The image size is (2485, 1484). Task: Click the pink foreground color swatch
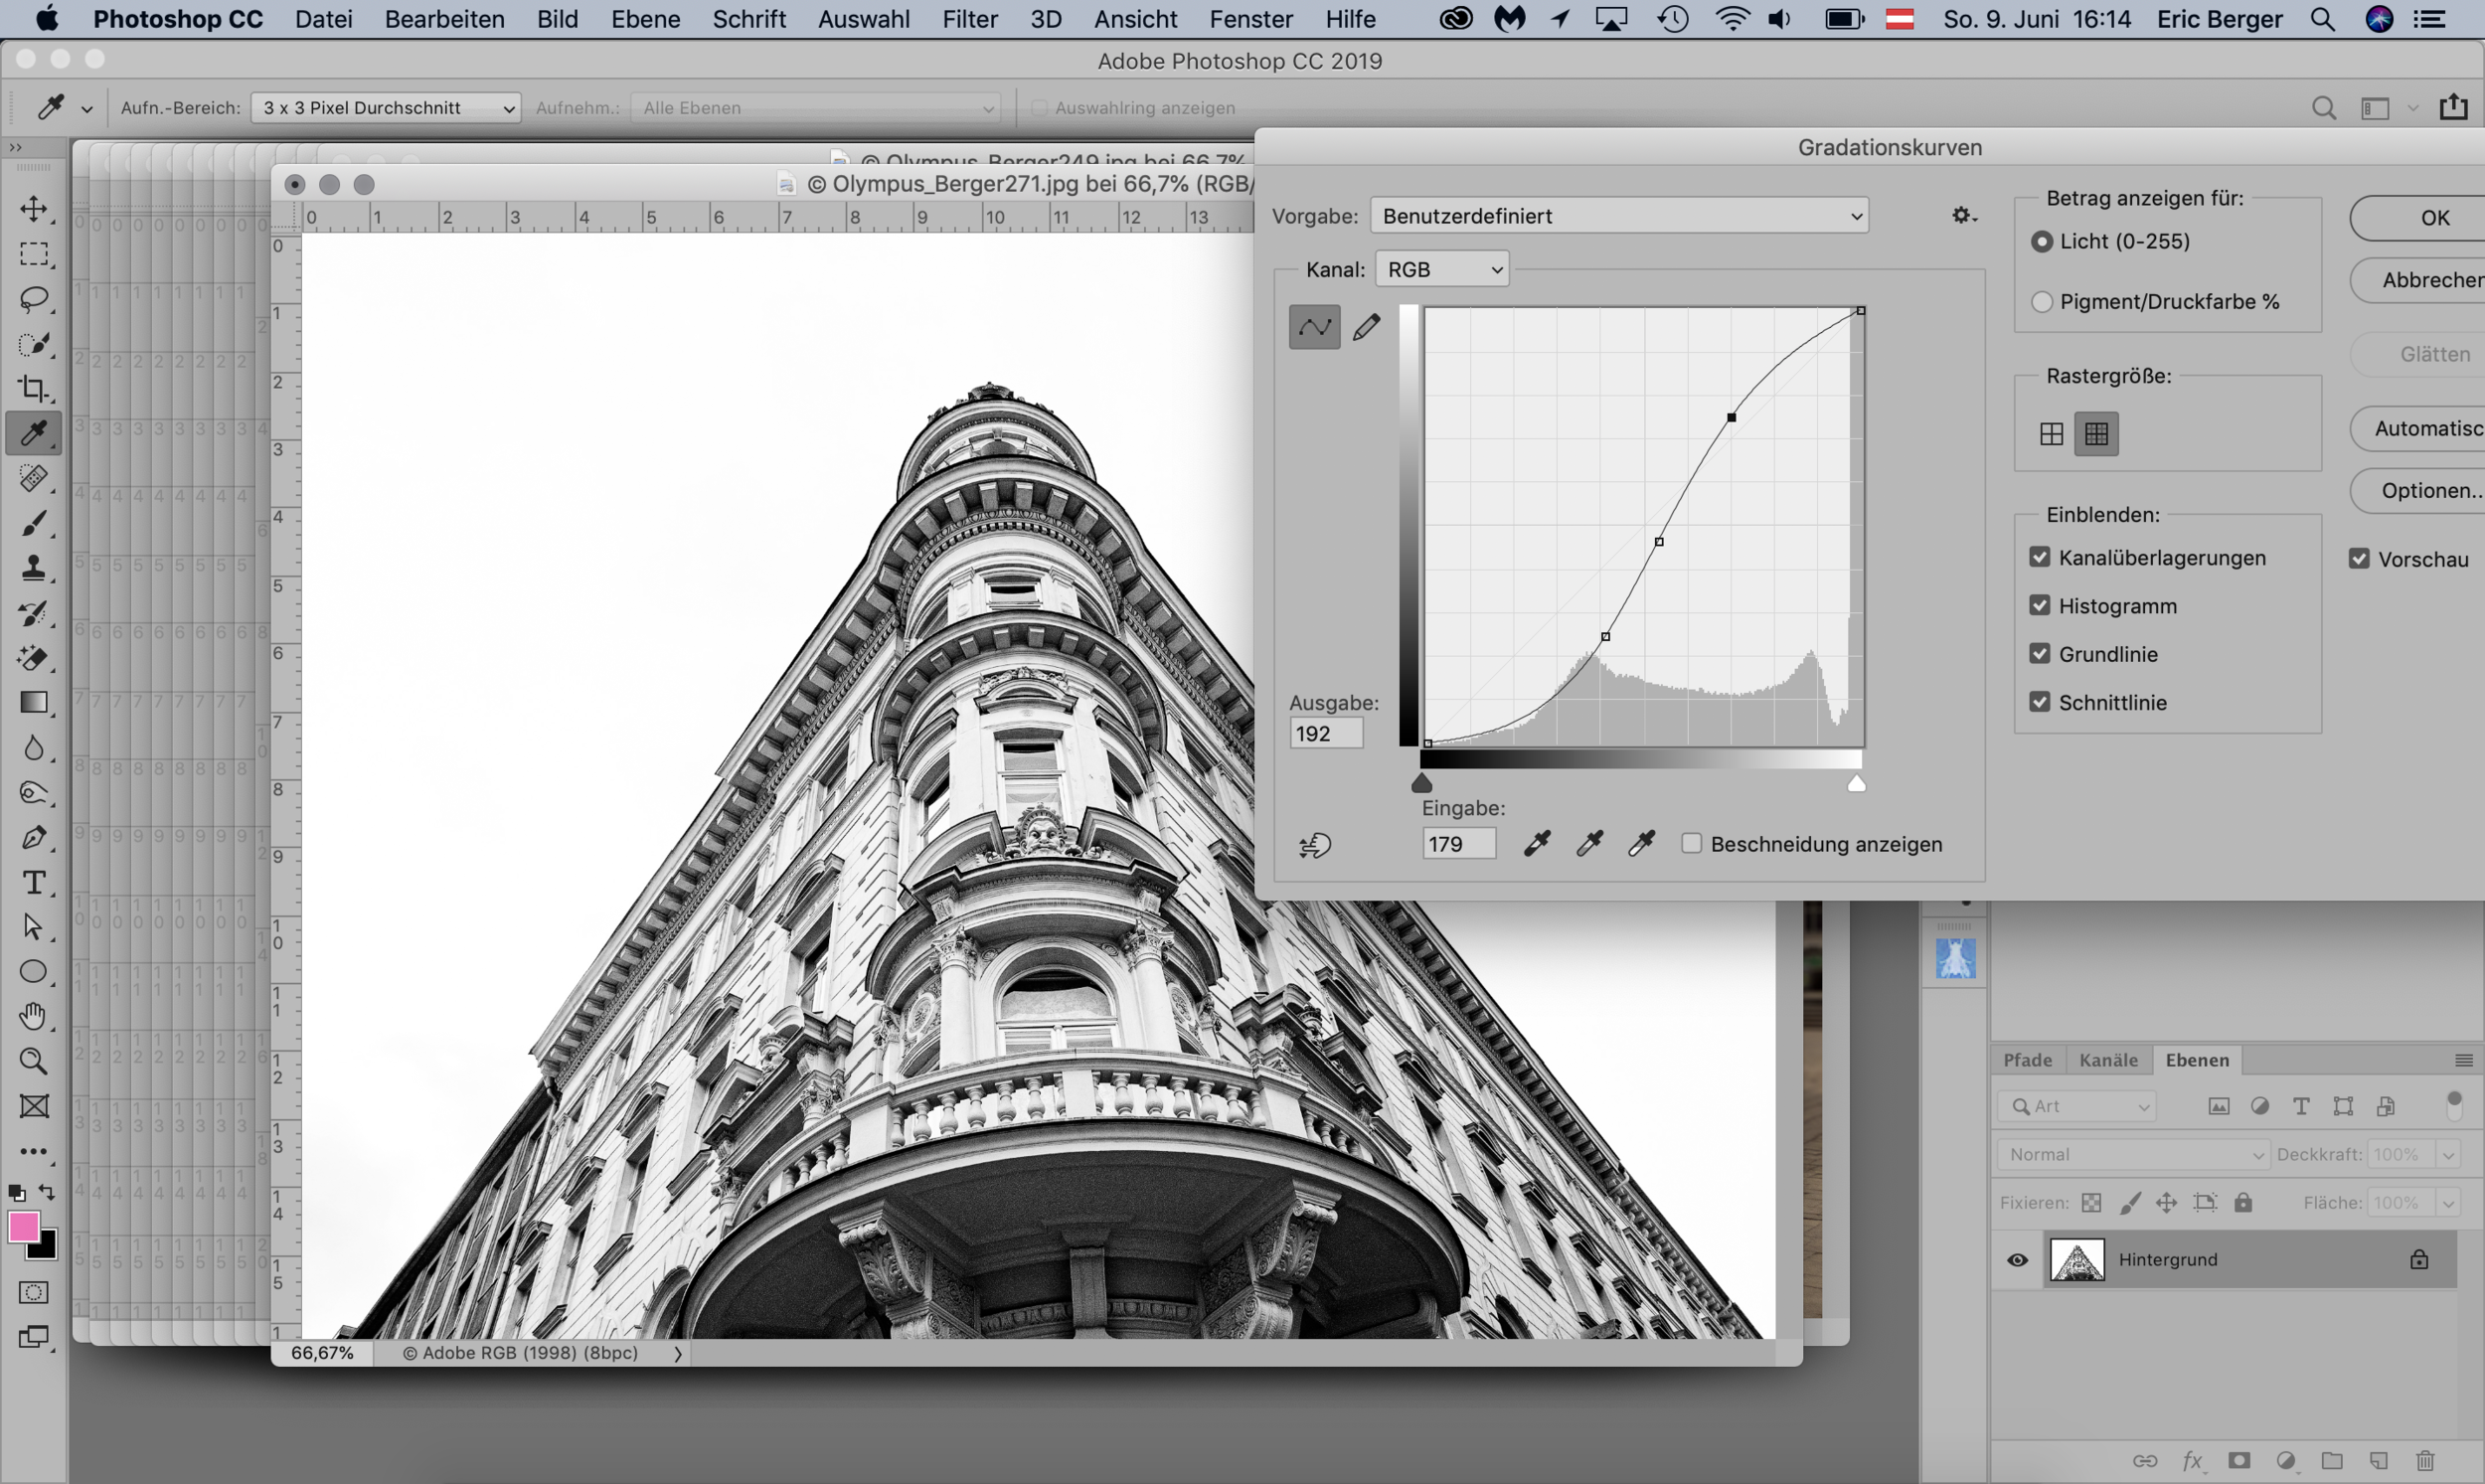coord(23,1227)
